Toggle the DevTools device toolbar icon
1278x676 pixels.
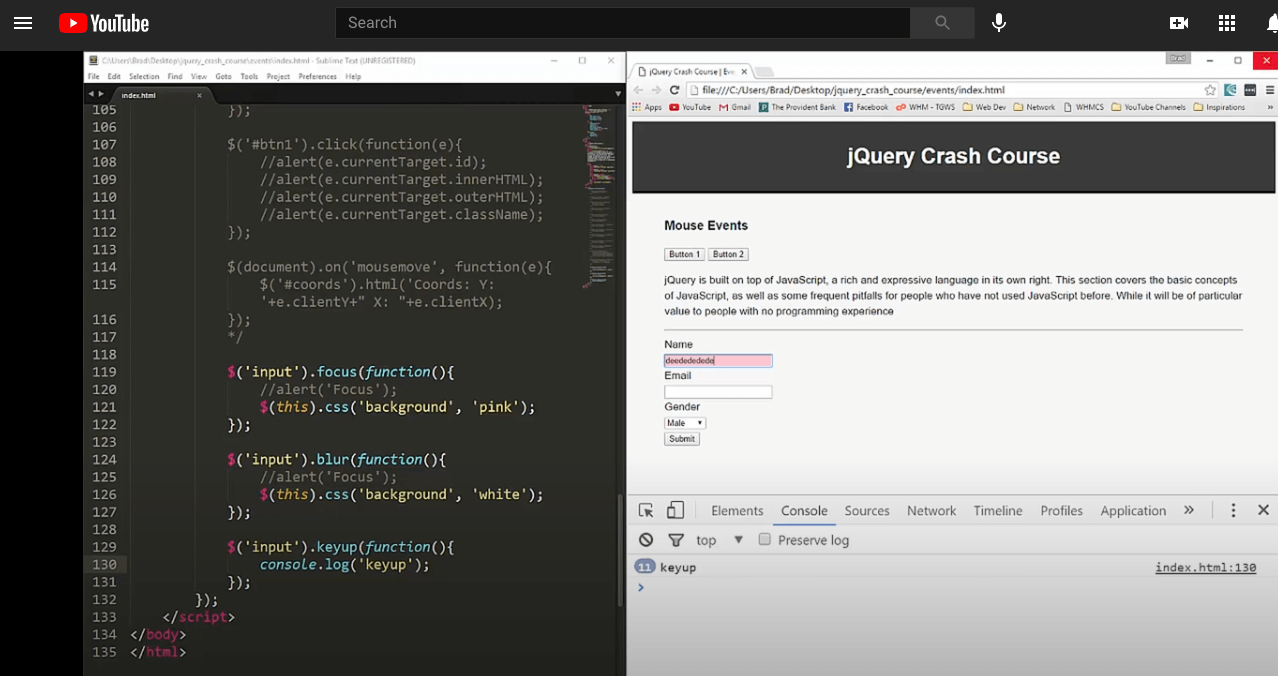[x=675, y=510]
